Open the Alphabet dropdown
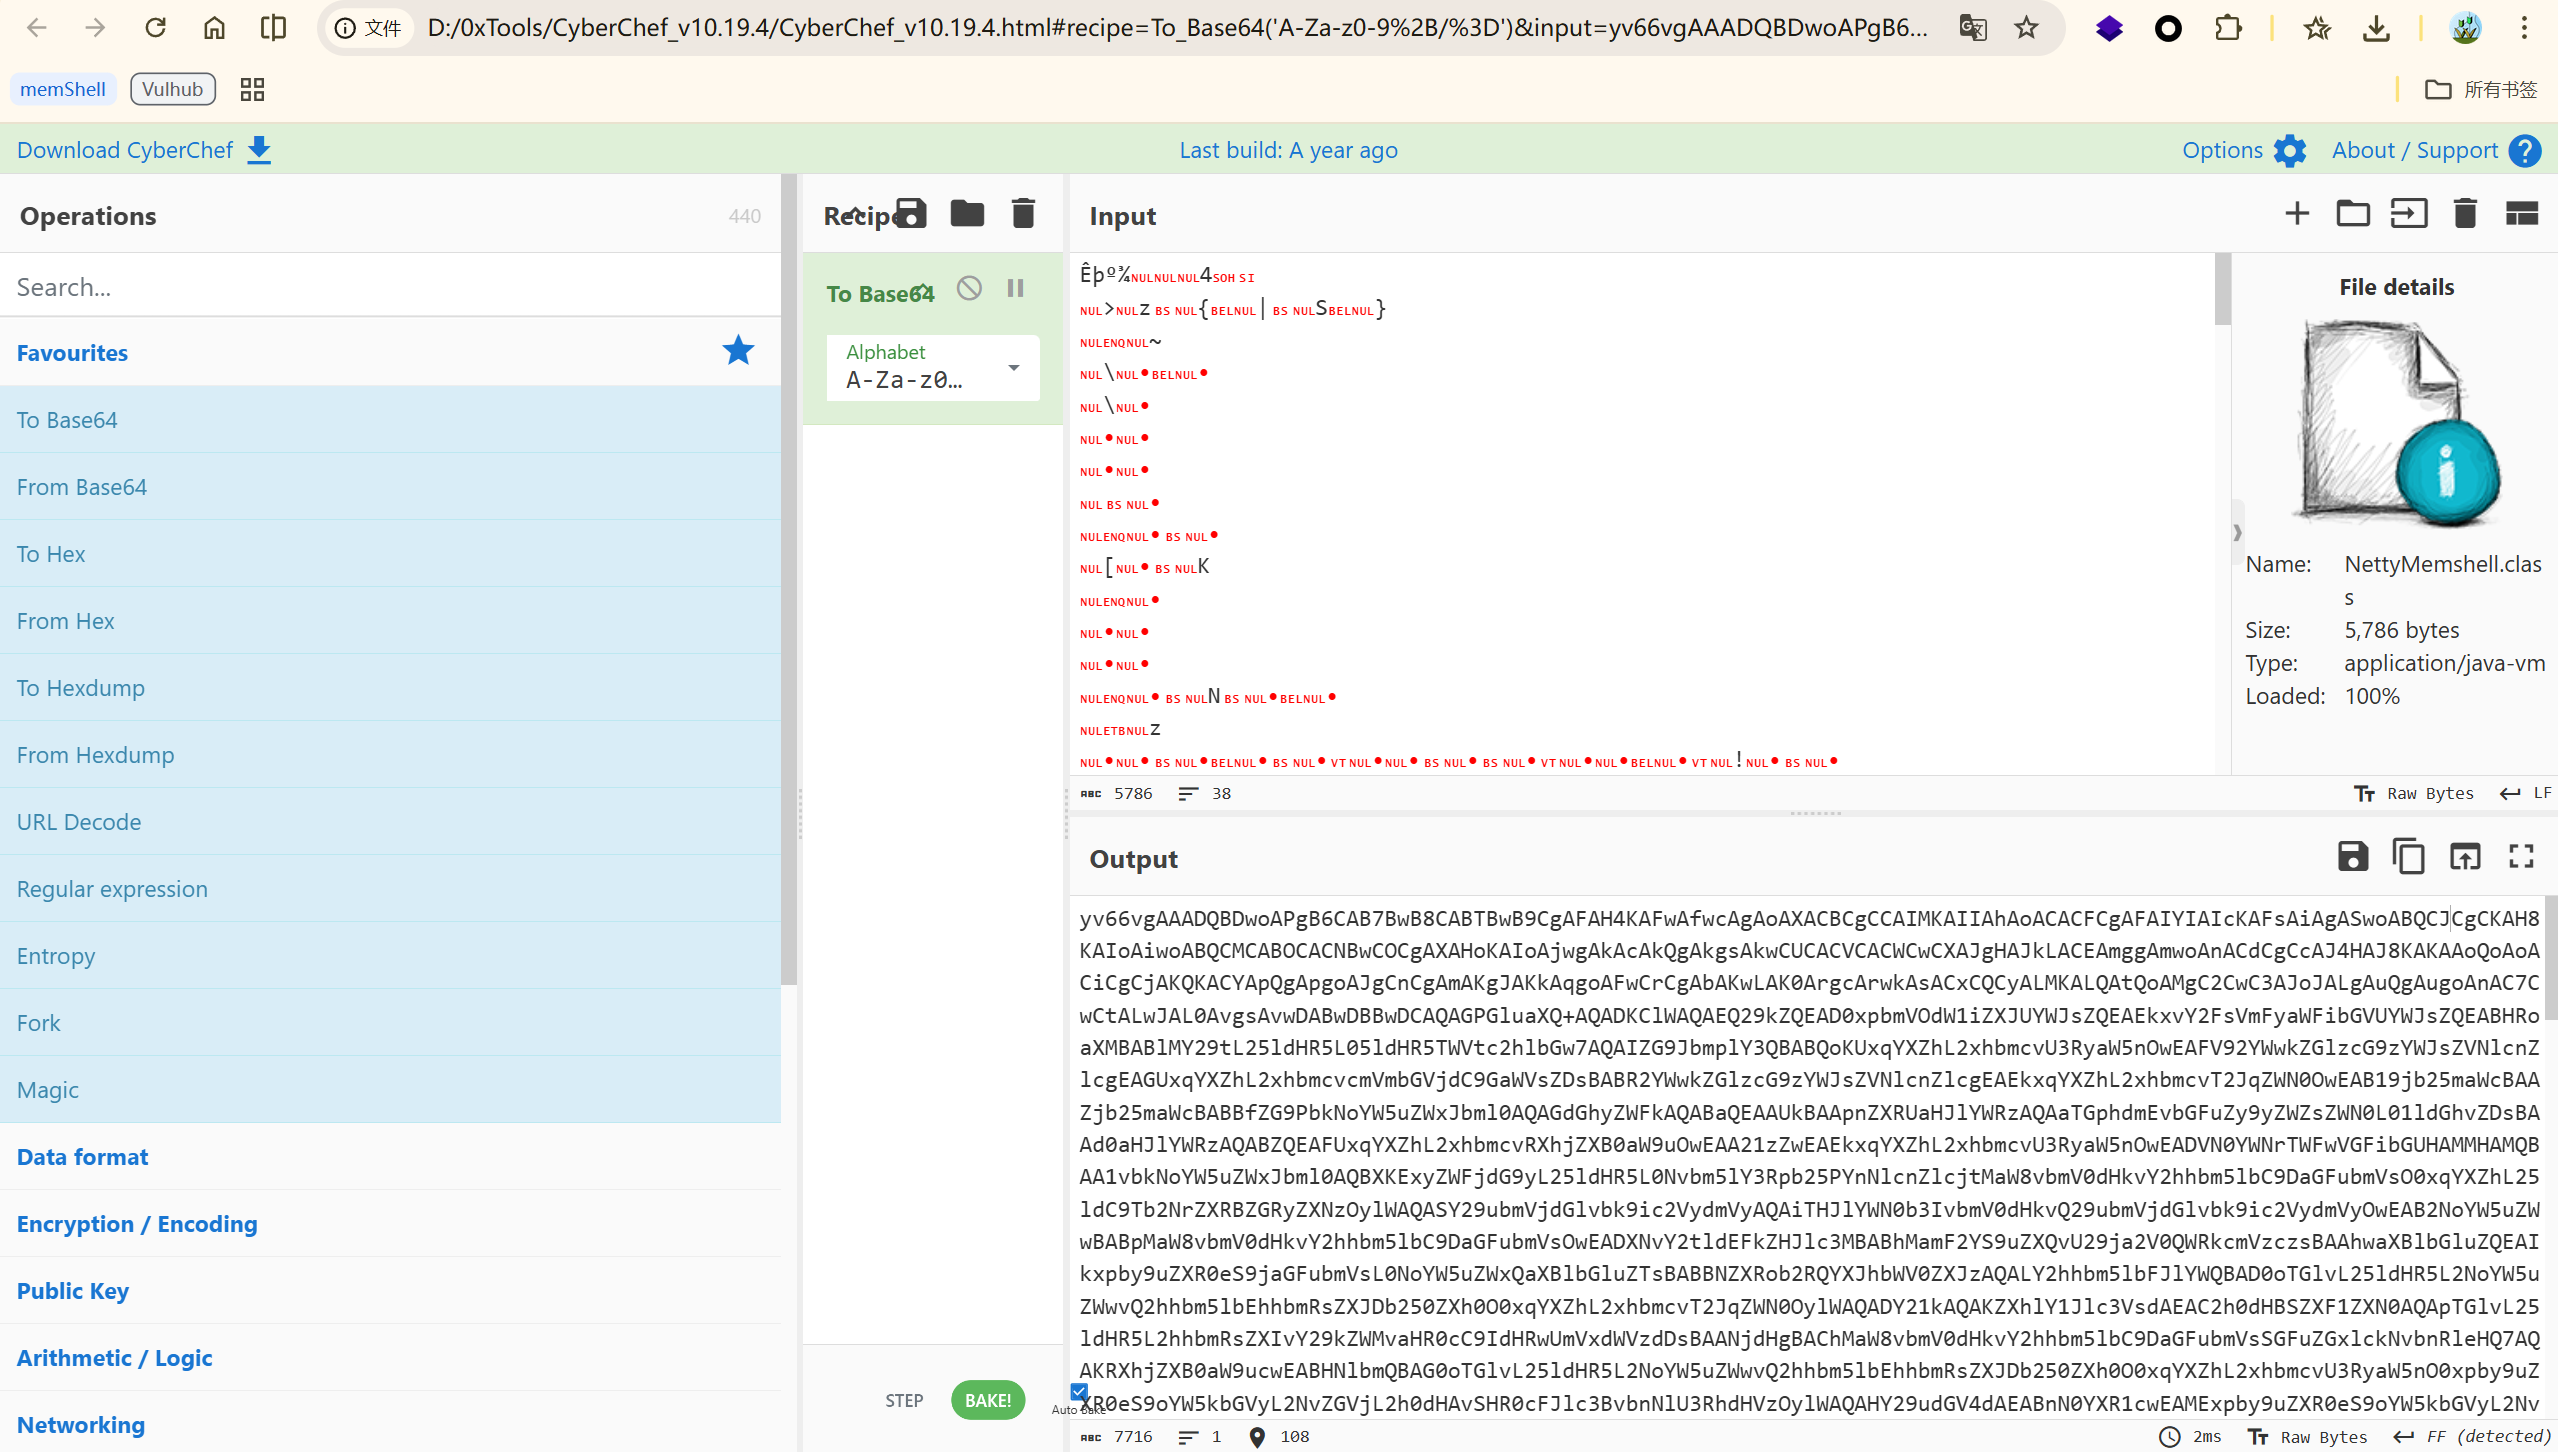Image resolution: width=2558 pixels, height=1452 pixels. [1013, 368]
